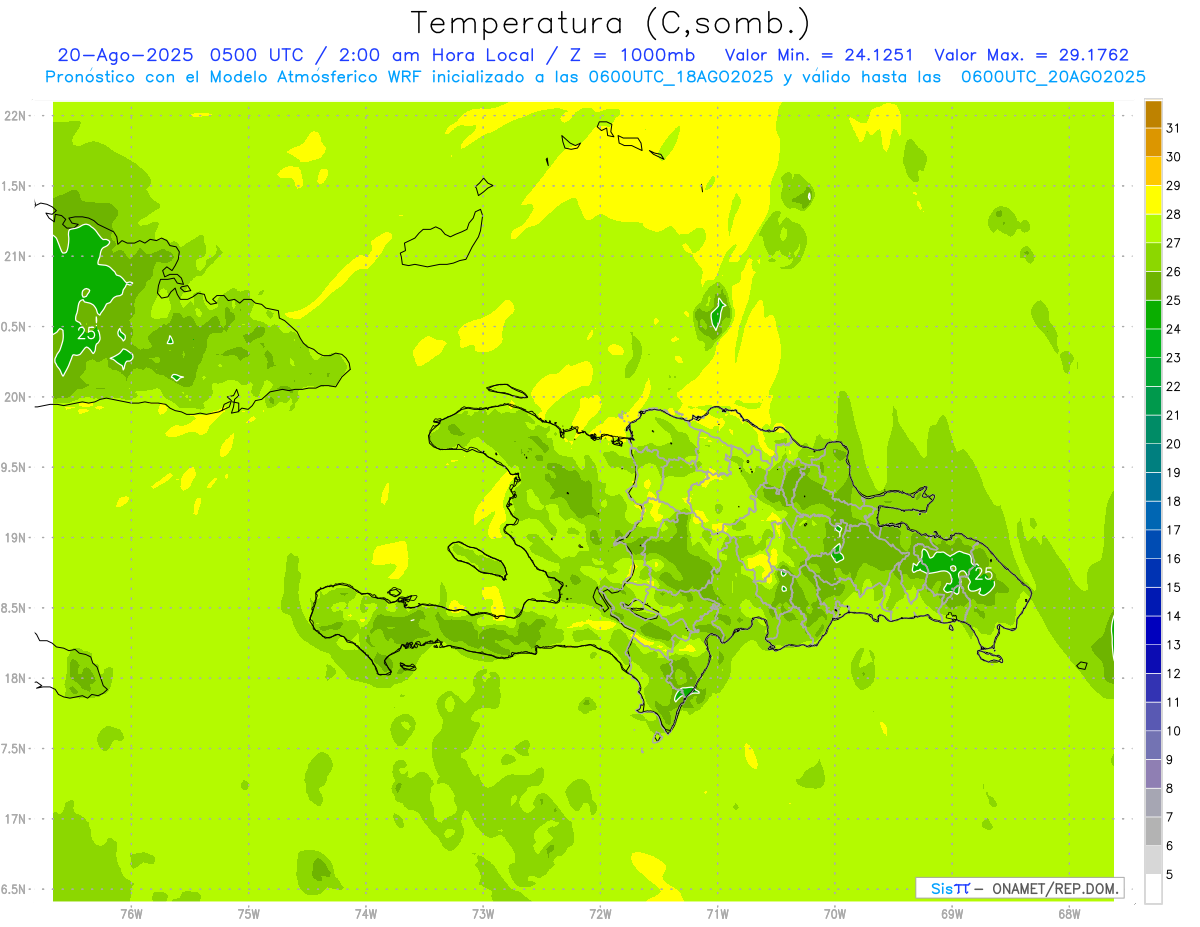This screenshot has height=927, width=1200.
Task: Click the legend value 18
Action: click(1174, 501)
